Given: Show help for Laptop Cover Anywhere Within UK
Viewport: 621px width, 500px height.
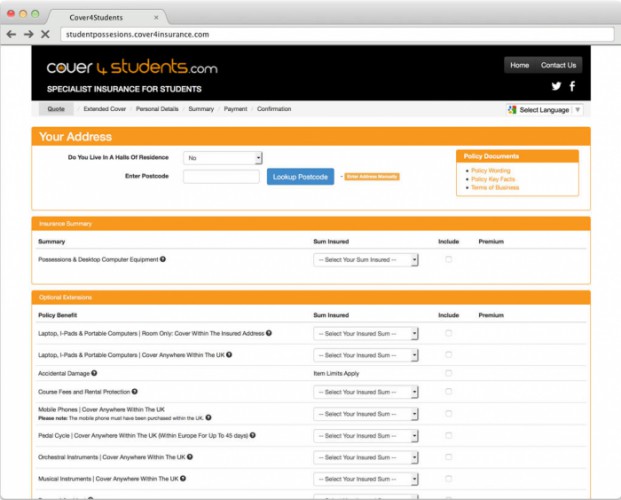Looking at the screenshot, I should coord(229,355).
